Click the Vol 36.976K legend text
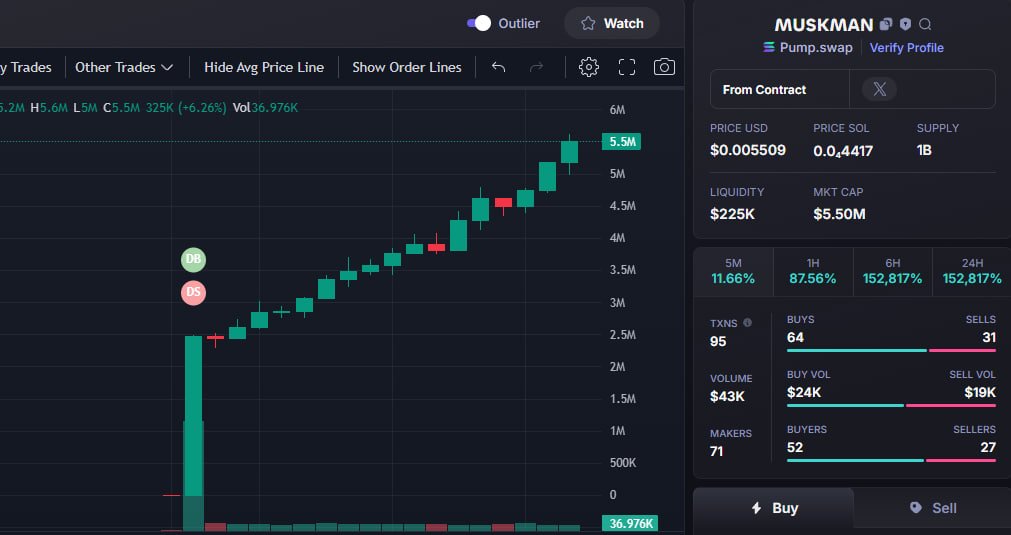Screen dimensions: 1011x535 [266, 108]
